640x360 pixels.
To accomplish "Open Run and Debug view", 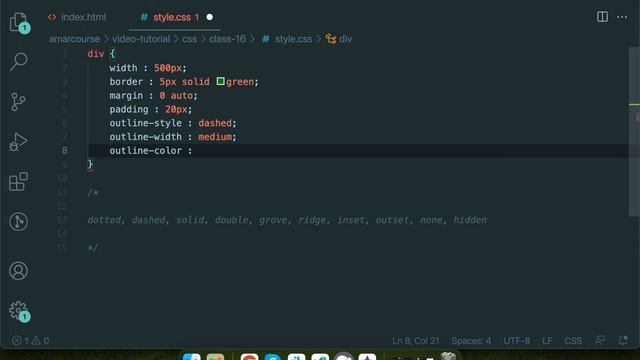I will (18, 142).
